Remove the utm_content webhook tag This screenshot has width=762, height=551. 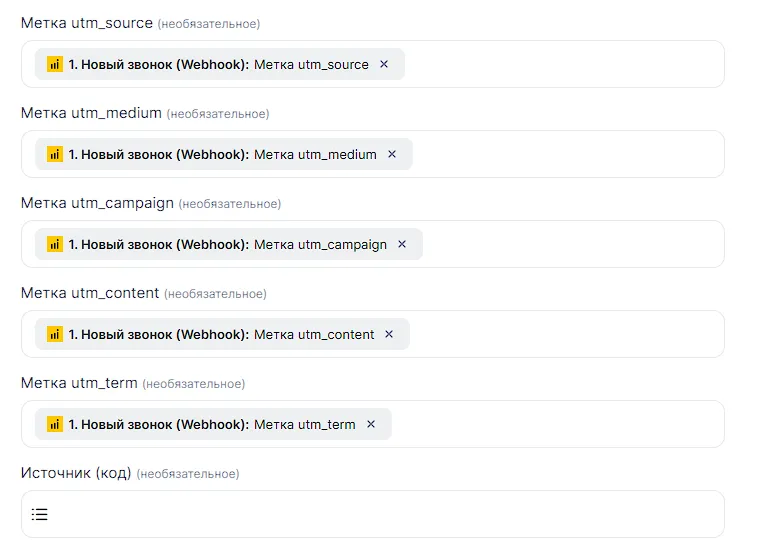point(389,334)
